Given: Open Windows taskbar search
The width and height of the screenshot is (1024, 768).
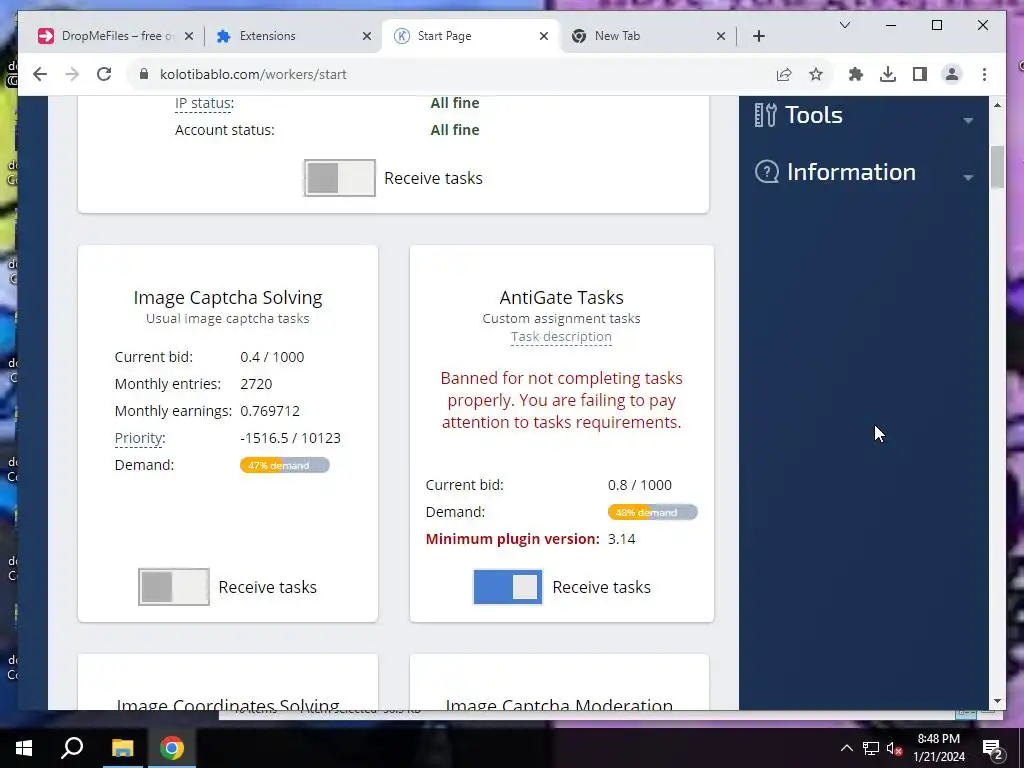Looking at the screenshot, I should [72, 748].
